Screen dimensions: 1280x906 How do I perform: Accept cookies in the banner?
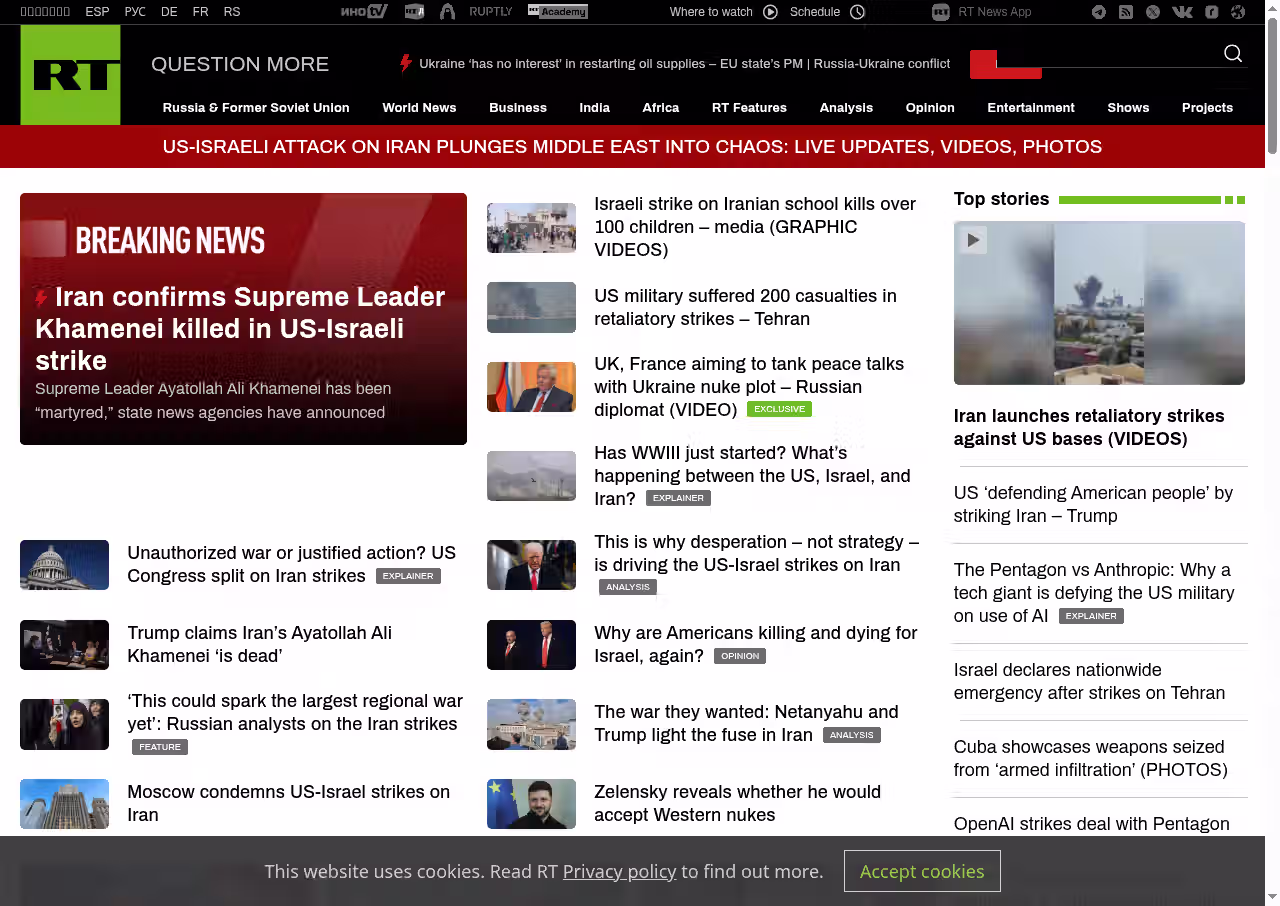(921, 871)
